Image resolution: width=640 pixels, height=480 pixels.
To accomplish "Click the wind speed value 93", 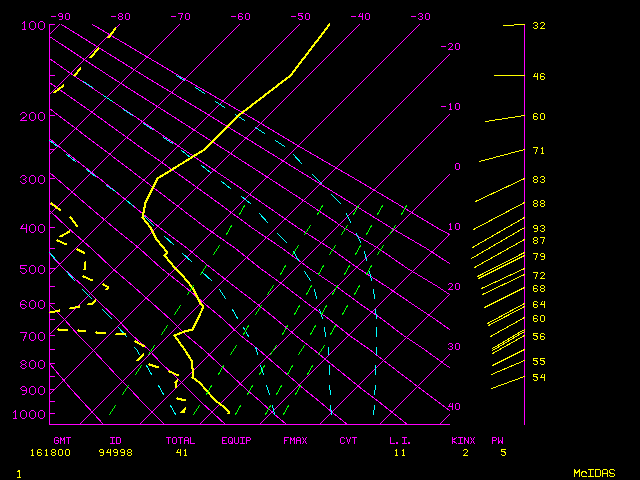I will pos(538,229).
